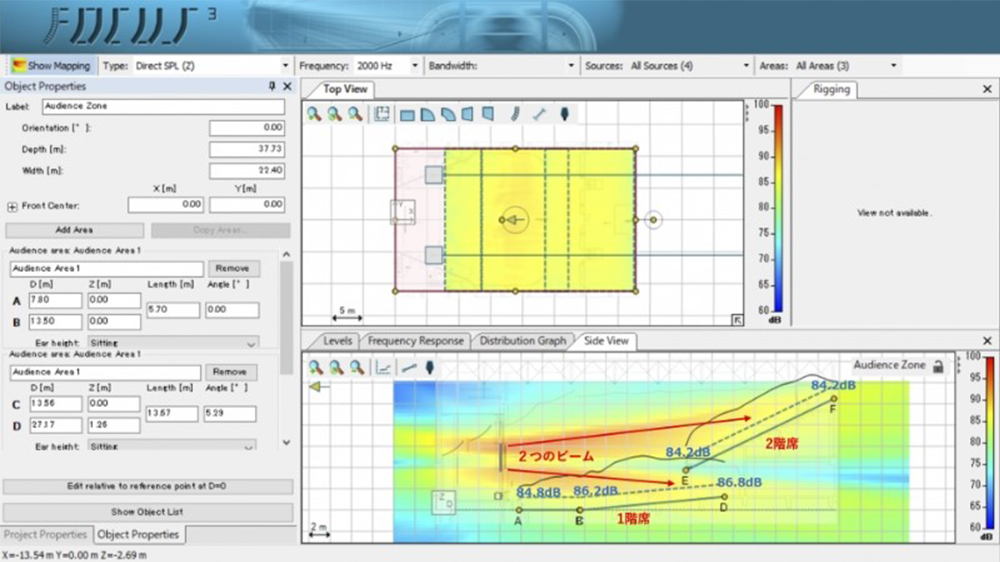Pin the Object Properties panel
The height and width of the screenshot is (562, 1000).
coord(272,86)
